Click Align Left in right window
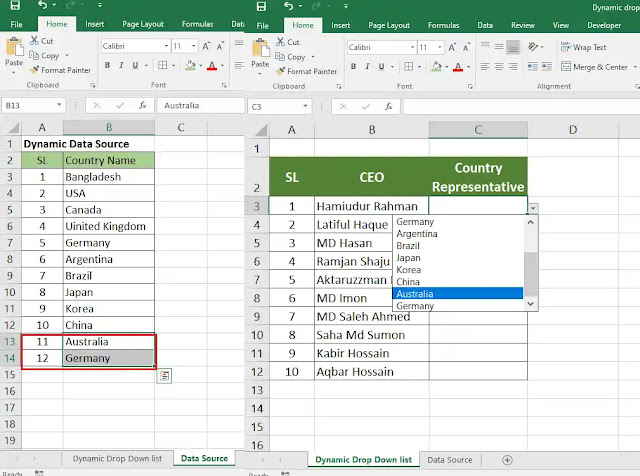This screenshot has width=640, height=476. point(485,67)
